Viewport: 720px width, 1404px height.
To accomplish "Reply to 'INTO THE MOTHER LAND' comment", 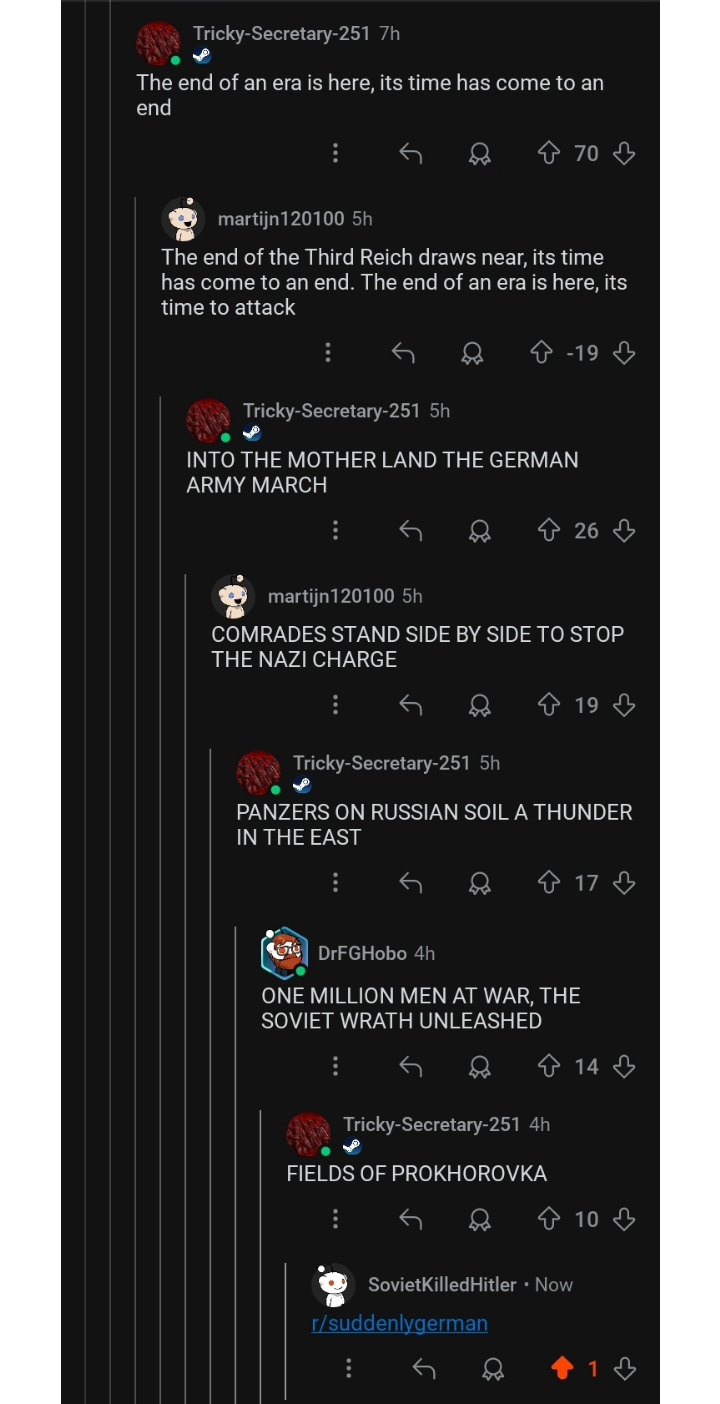I will coord(410,531).
